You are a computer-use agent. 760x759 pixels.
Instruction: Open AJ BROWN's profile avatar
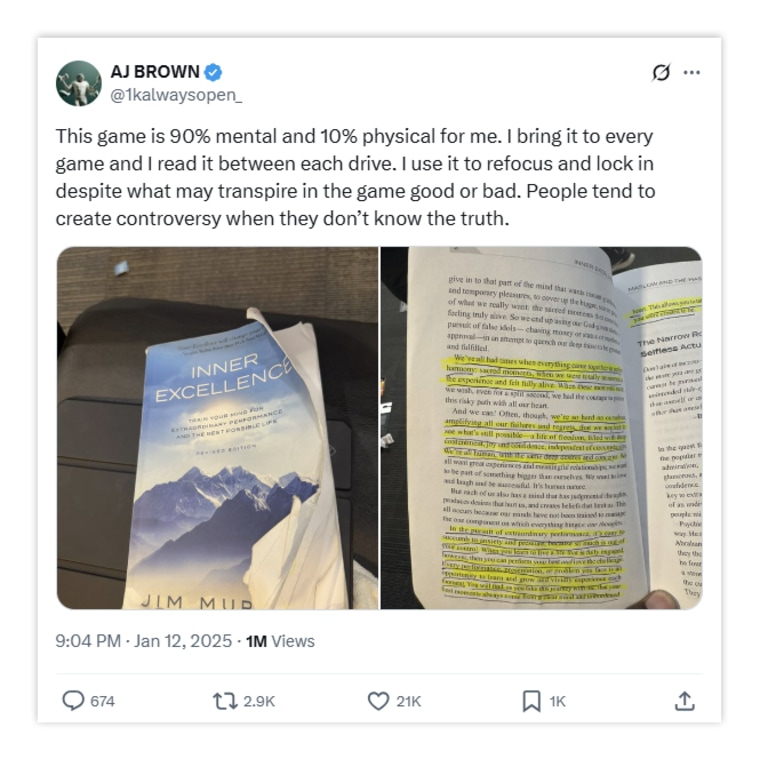[79, 83]
